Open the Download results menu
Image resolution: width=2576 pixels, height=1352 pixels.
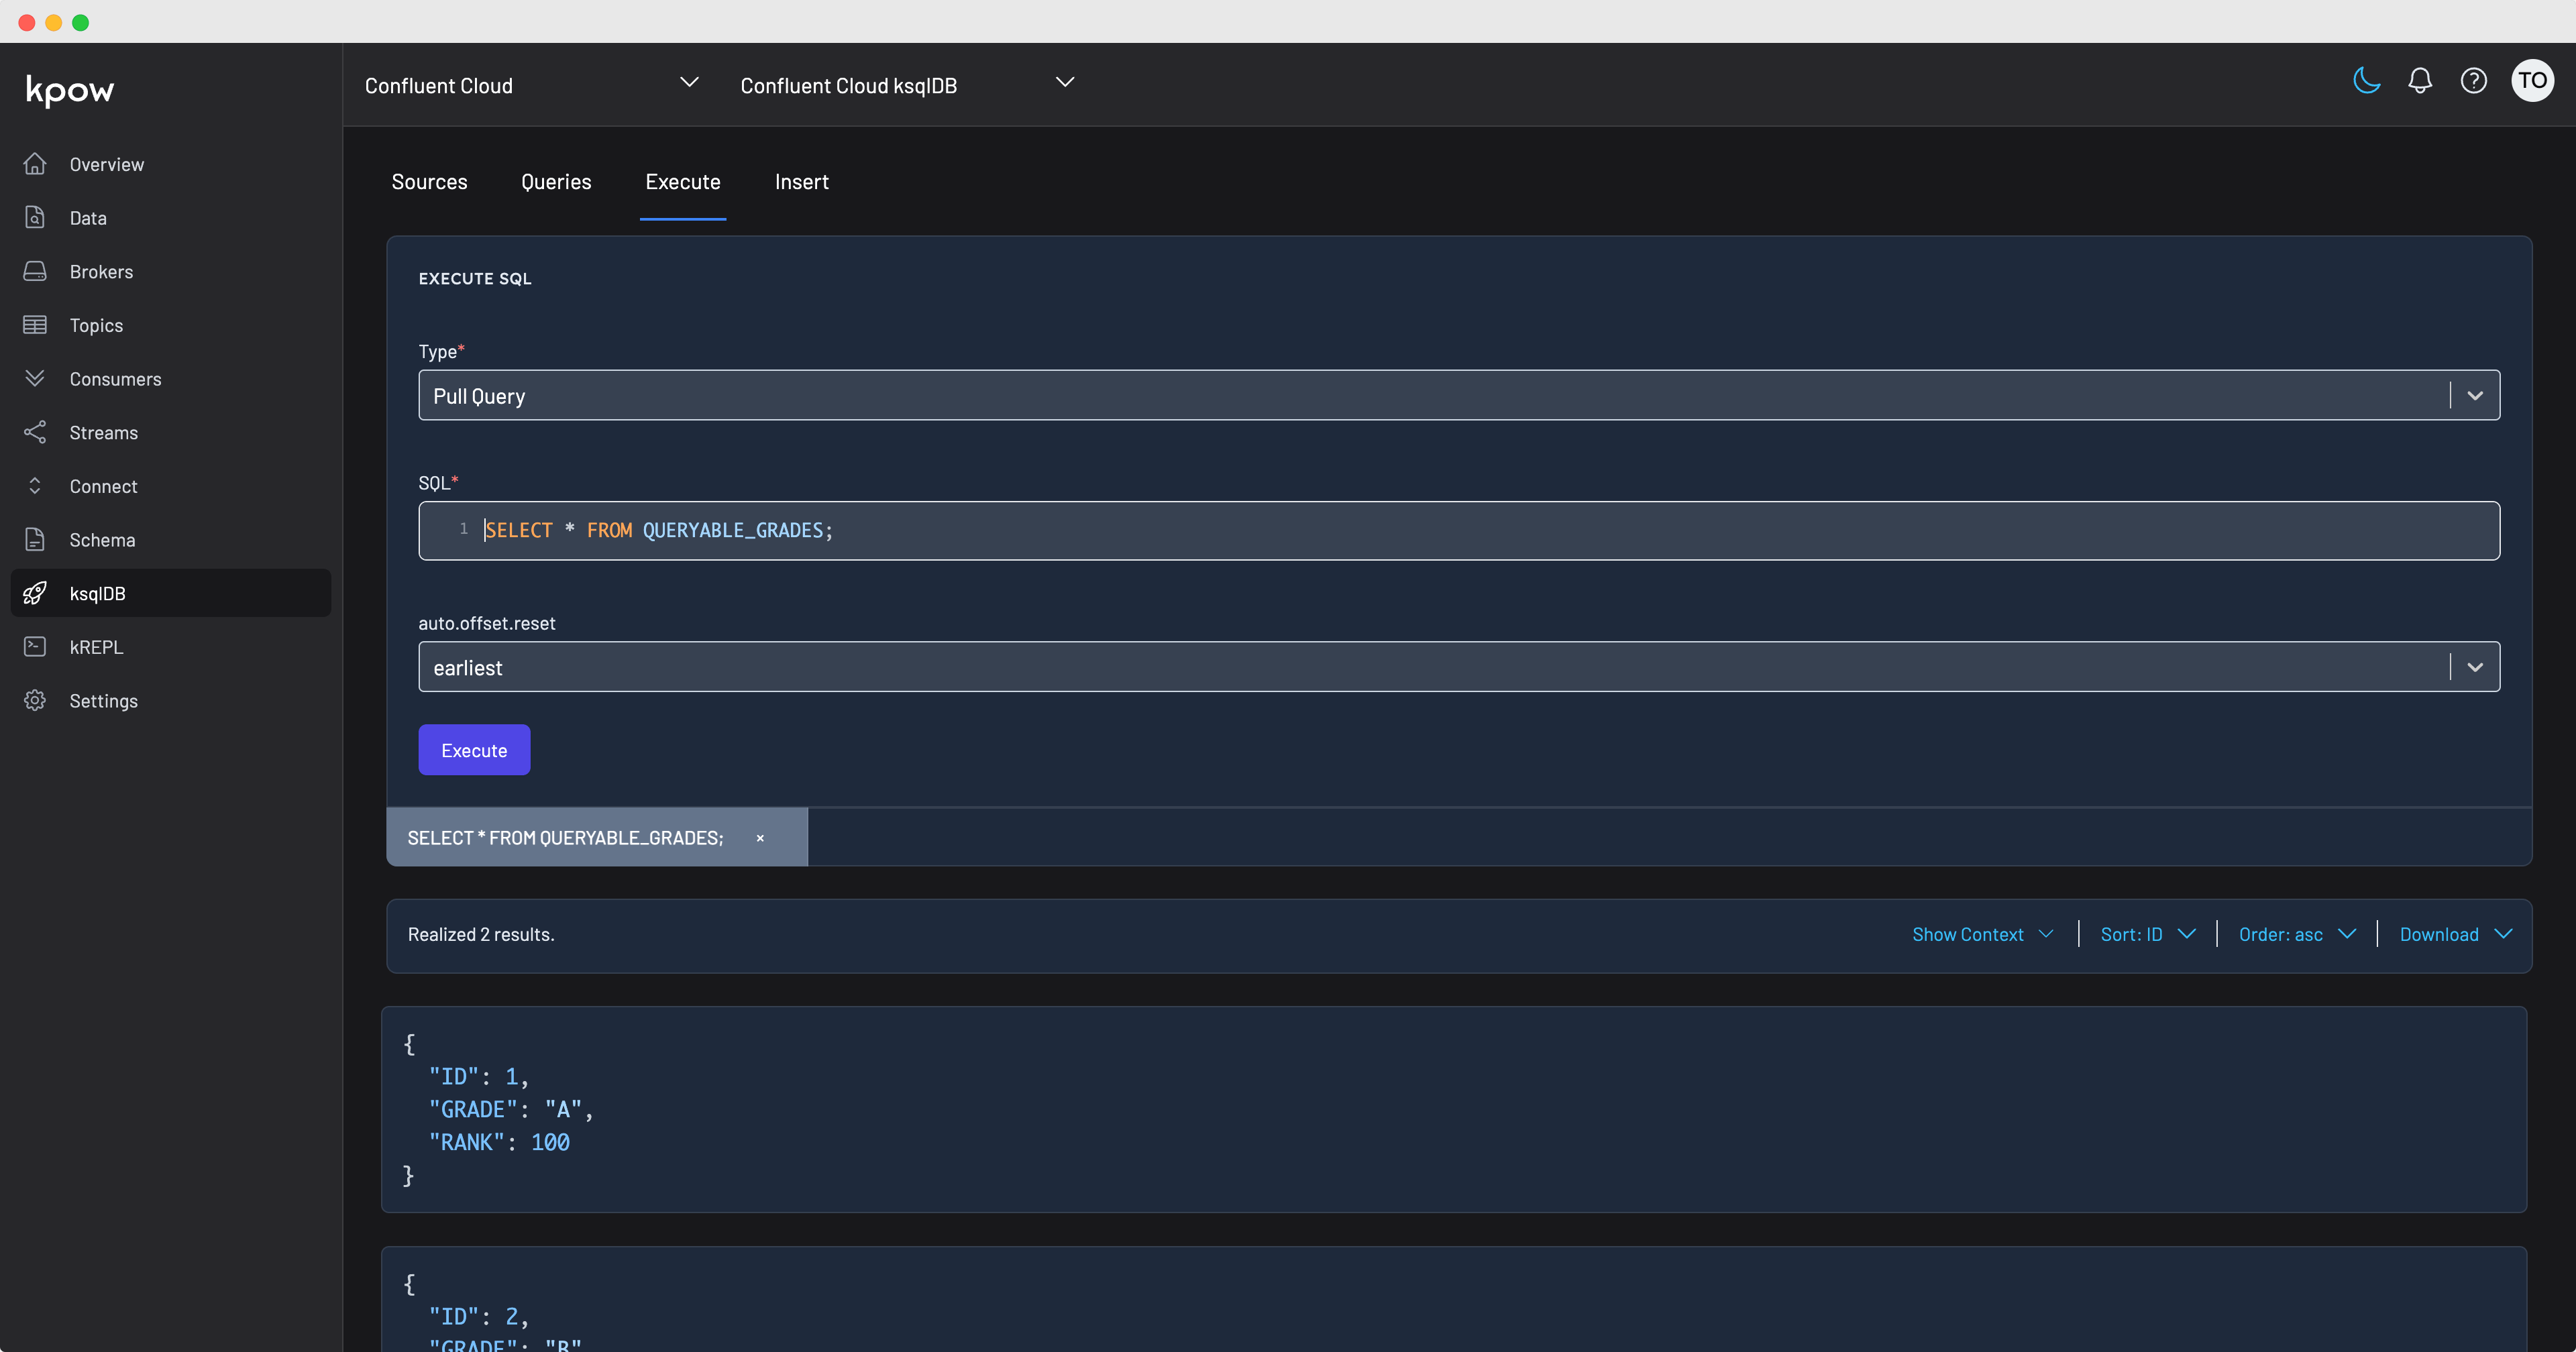2455,934
